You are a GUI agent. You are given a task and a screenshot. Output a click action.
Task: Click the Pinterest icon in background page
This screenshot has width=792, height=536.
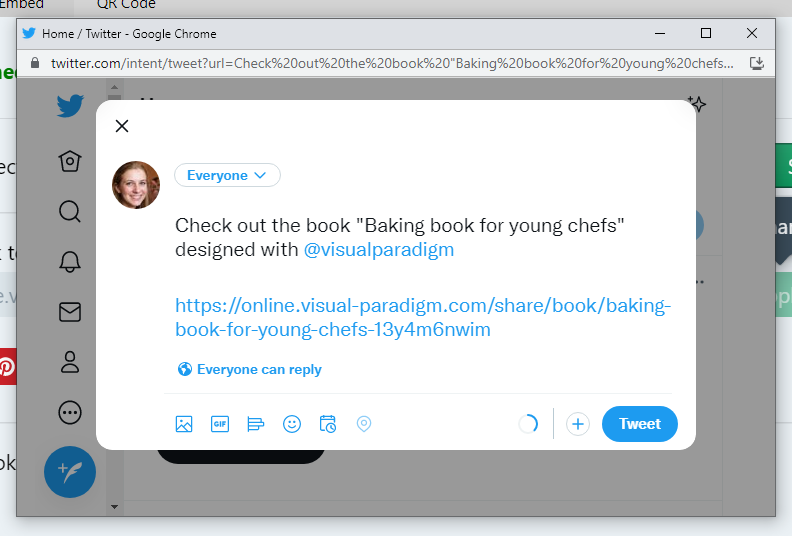[7, 366]
